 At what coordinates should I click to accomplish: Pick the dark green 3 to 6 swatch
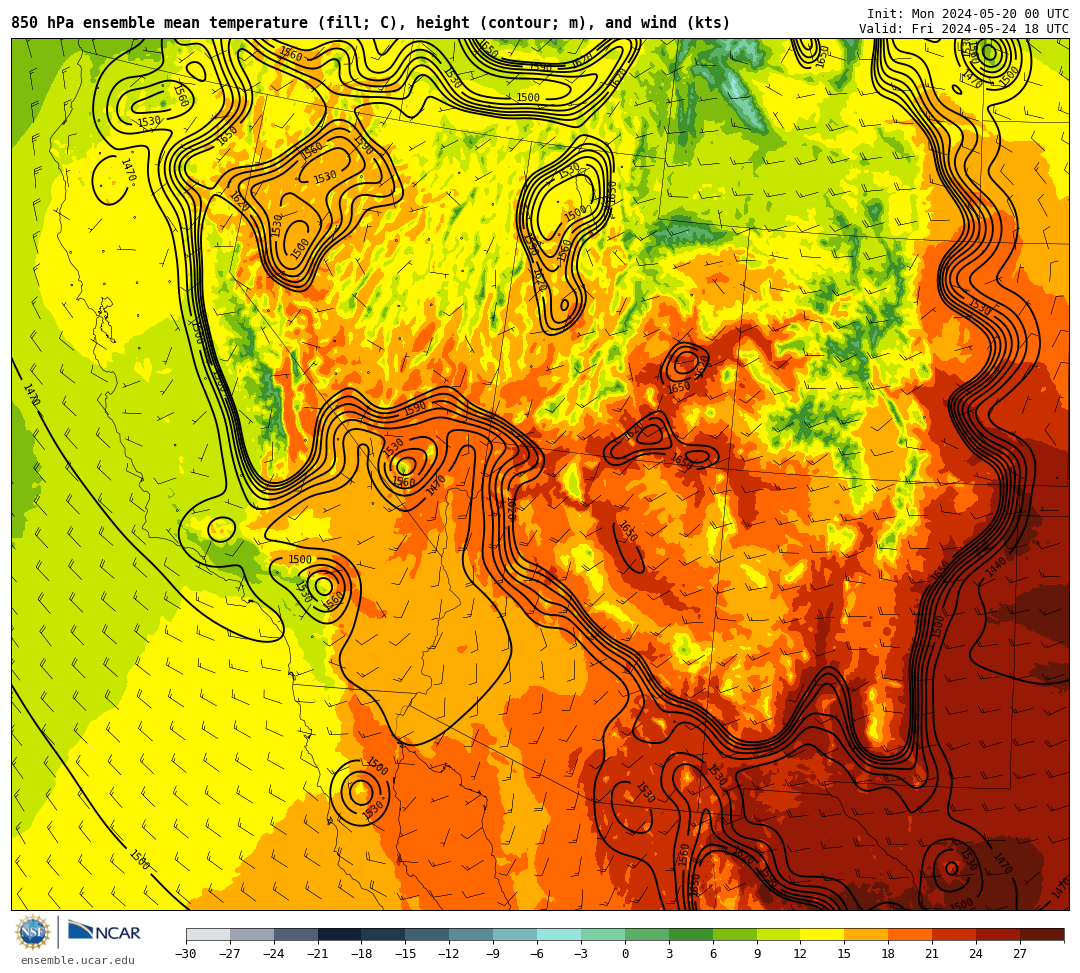pyautogui.click(x=691, y=934)
